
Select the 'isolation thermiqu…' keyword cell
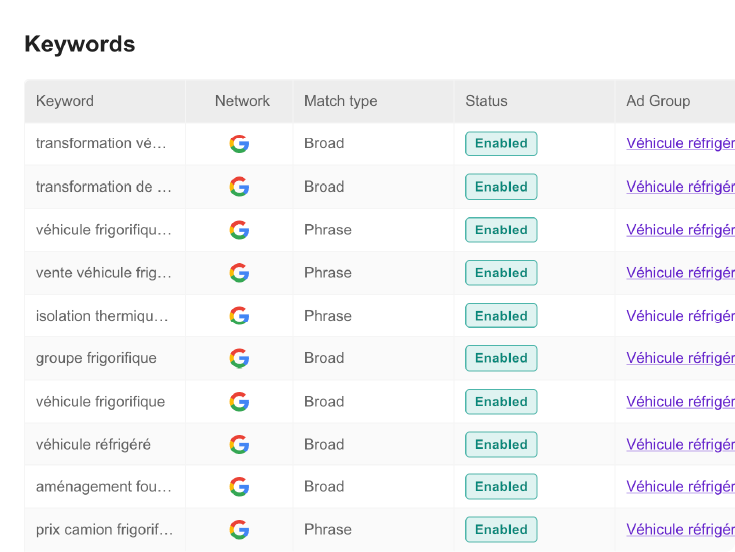pos(102,315)
